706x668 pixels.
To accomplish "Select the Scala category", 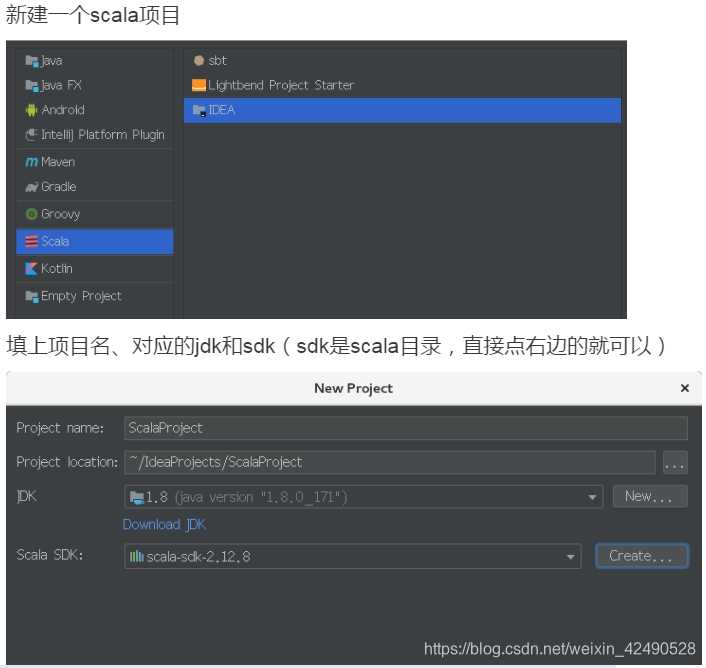I will click(95, 242).
